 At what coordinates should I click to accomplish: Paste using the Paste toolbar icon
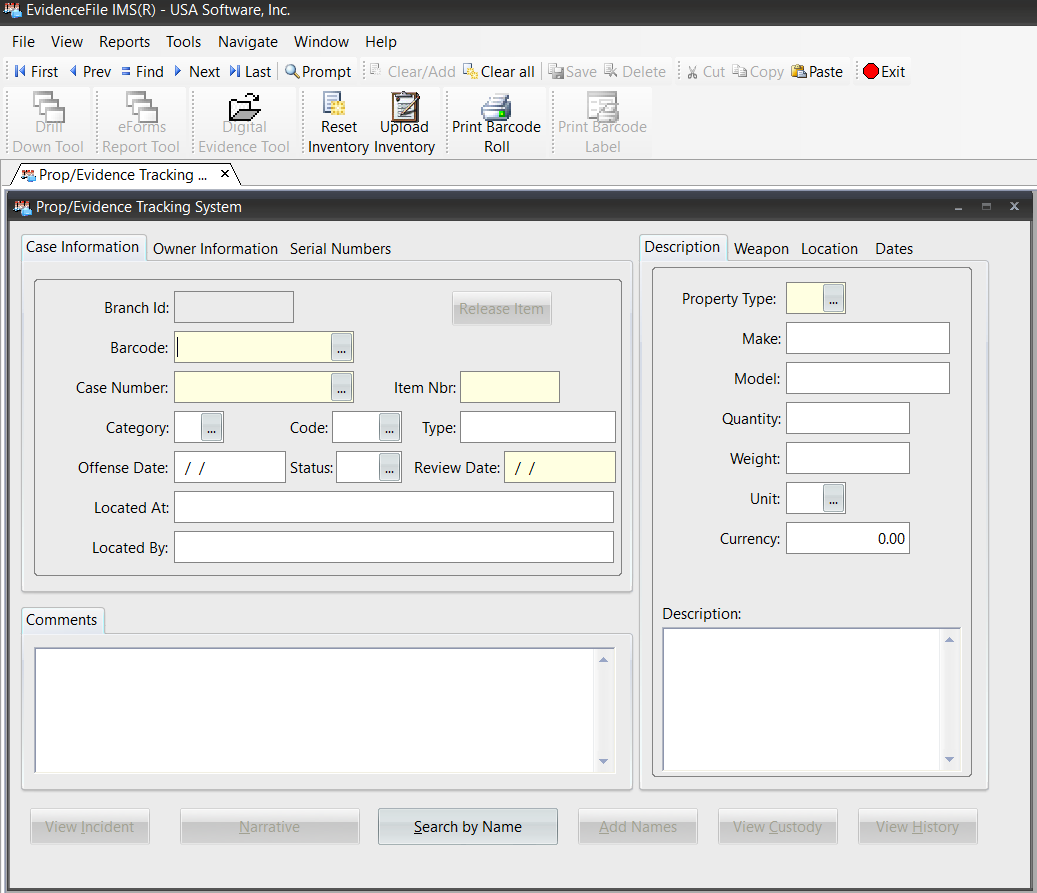click(816, 71)
